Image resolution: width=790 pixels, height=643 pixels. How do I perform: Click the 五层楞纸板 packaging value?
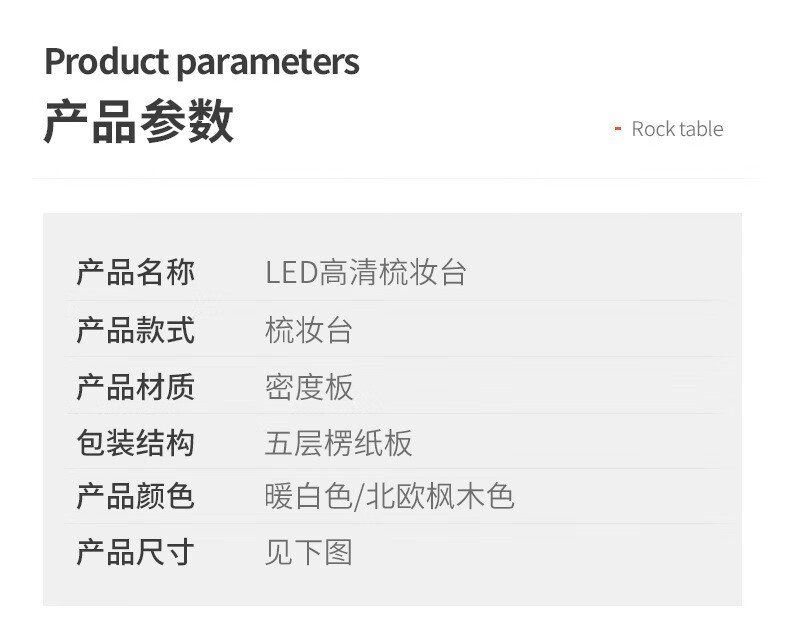click(338, 443)
